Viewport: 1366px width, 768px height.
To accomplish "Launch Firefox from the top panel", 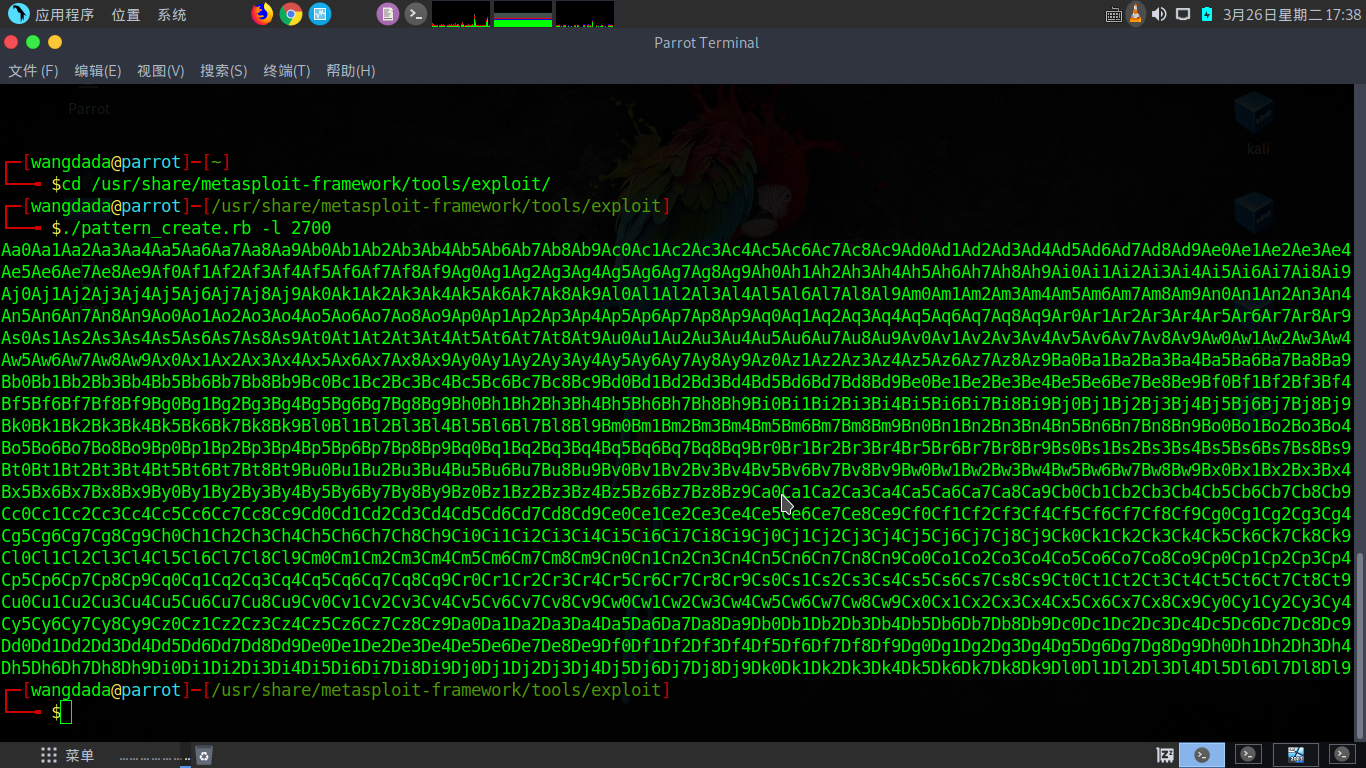I will (262, 14).
